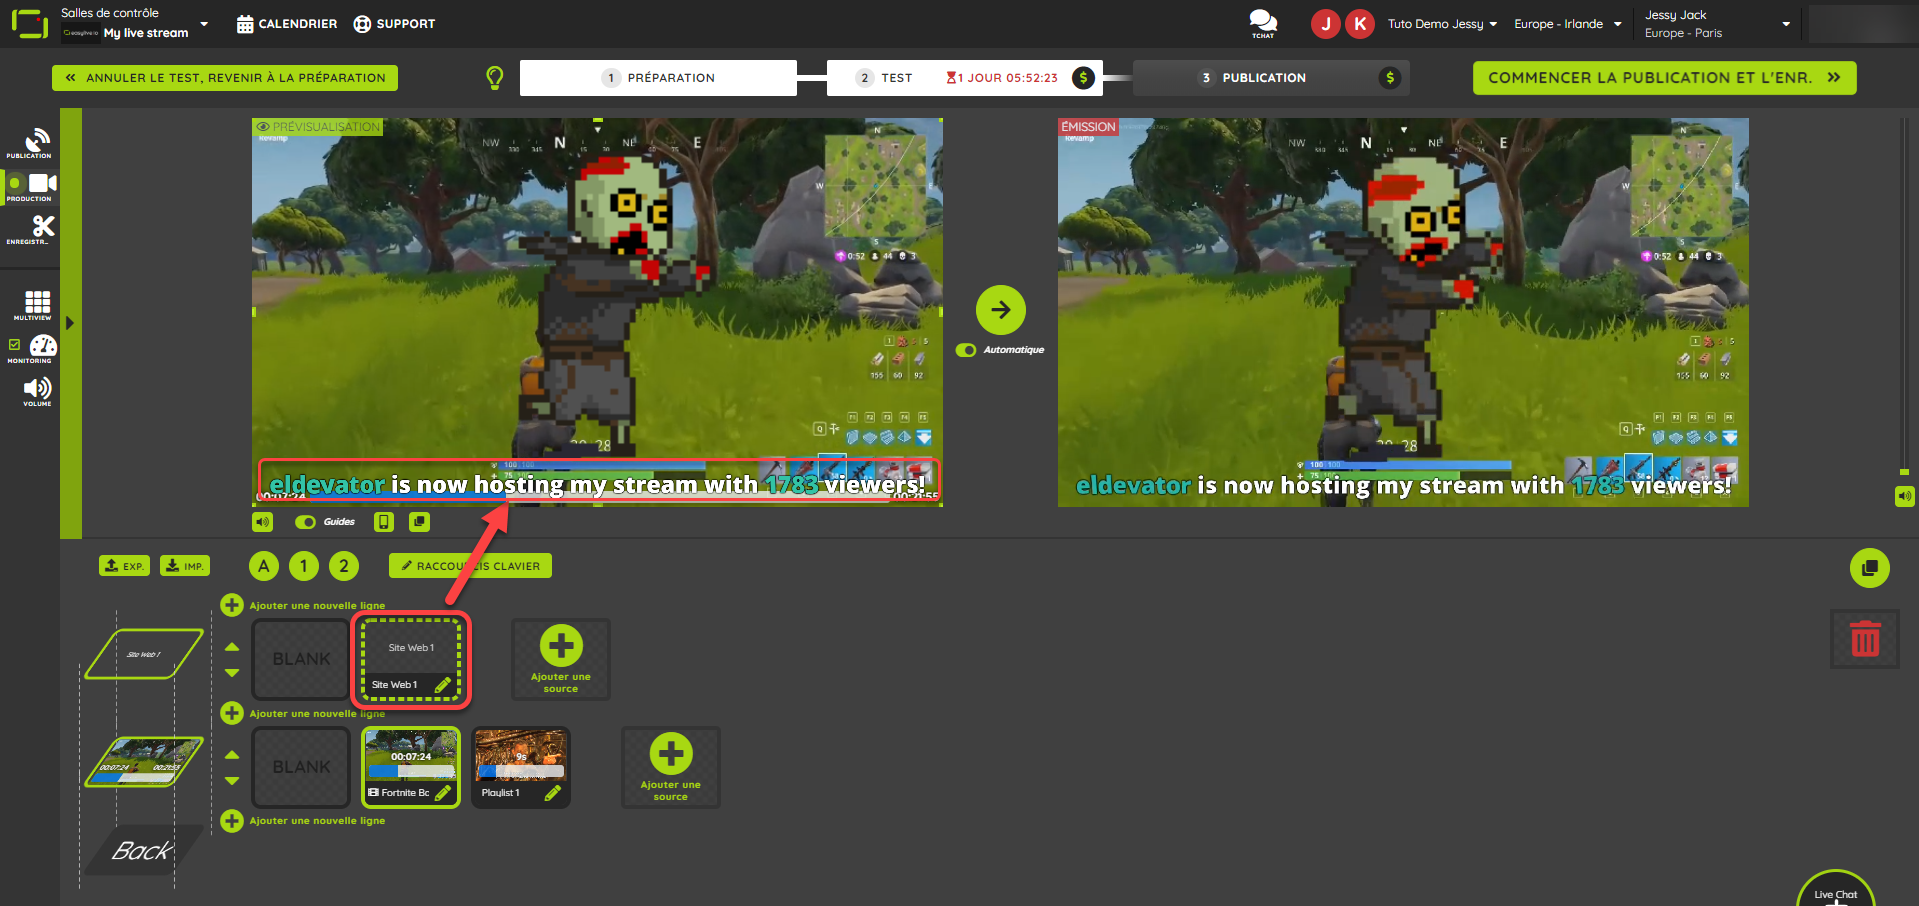Click the bottom Ajouter une nouvelle ligne
1919x906 pixels.
point(303,821)
